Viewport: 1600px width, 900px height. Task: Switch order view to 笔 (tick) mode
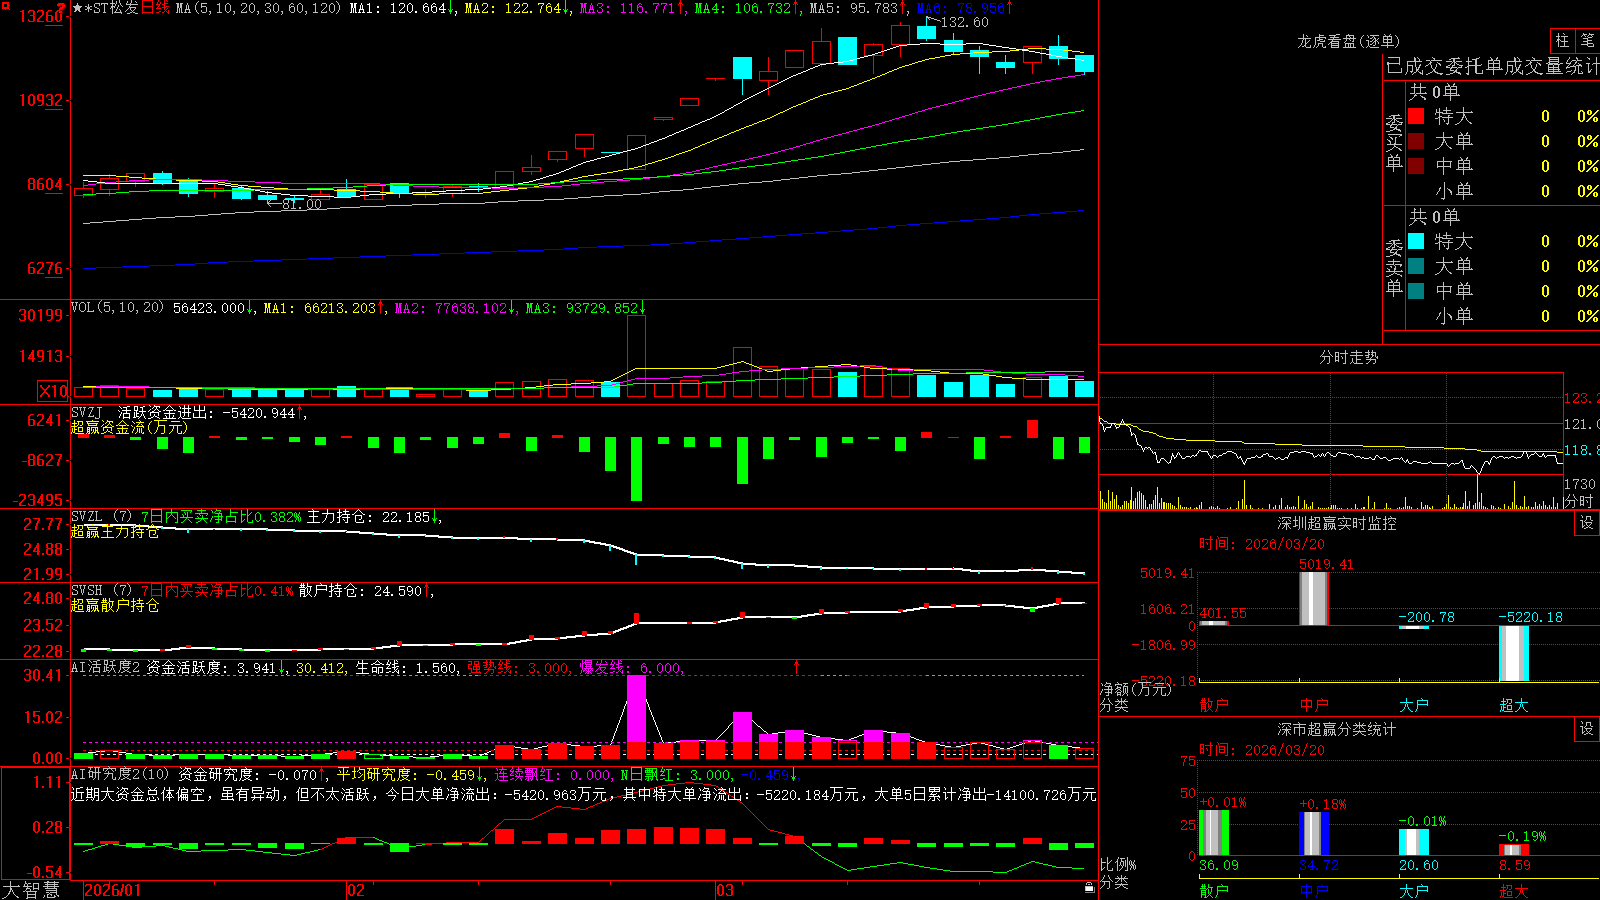[1587, 40]
